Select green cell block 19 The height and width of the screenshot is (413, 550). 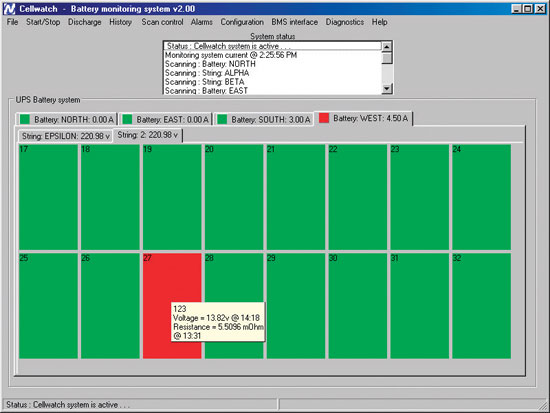pos(172,197)
